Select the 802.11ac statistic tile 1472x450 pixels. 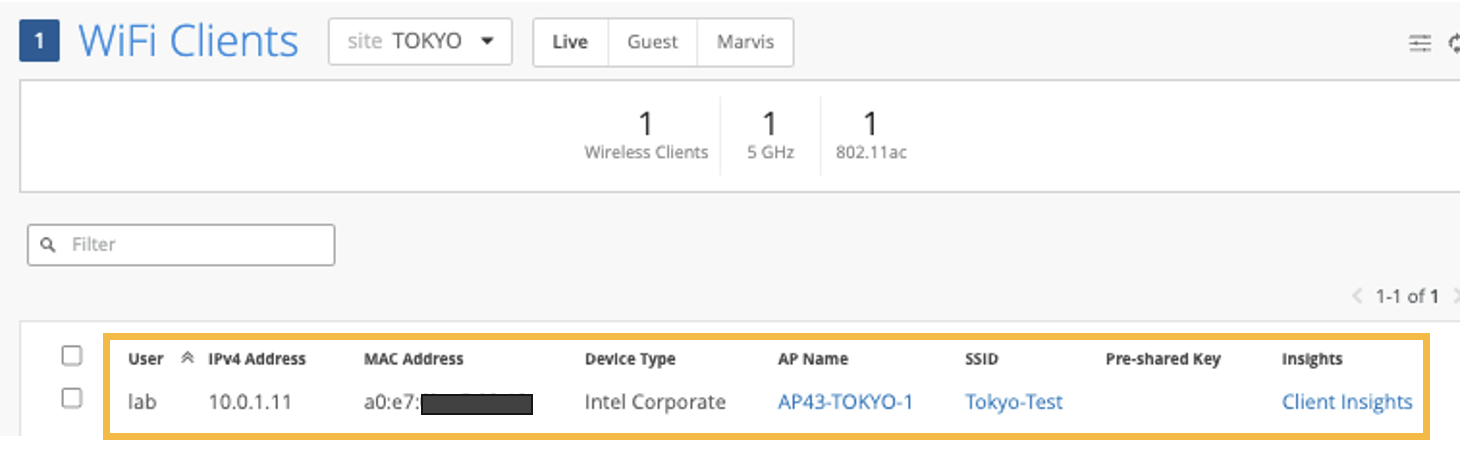tap(871, 136)
